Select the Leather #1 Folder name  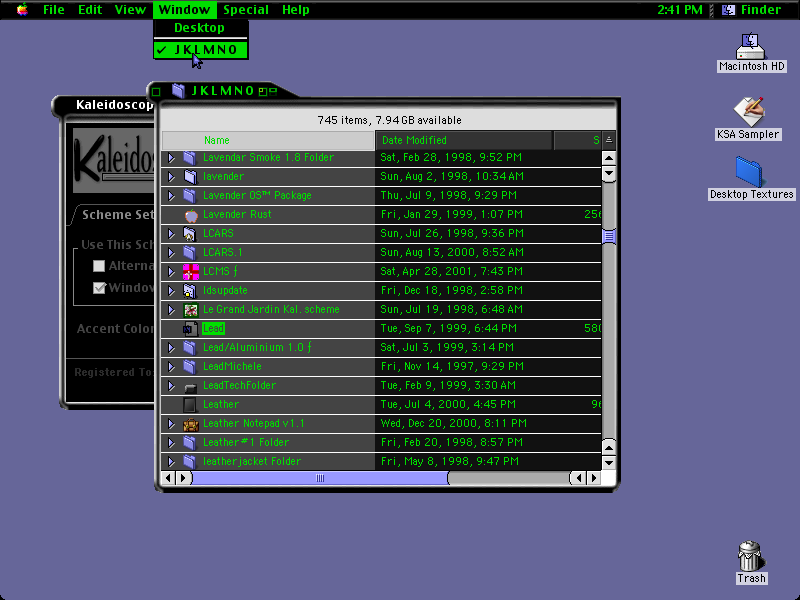click(246, 442)
